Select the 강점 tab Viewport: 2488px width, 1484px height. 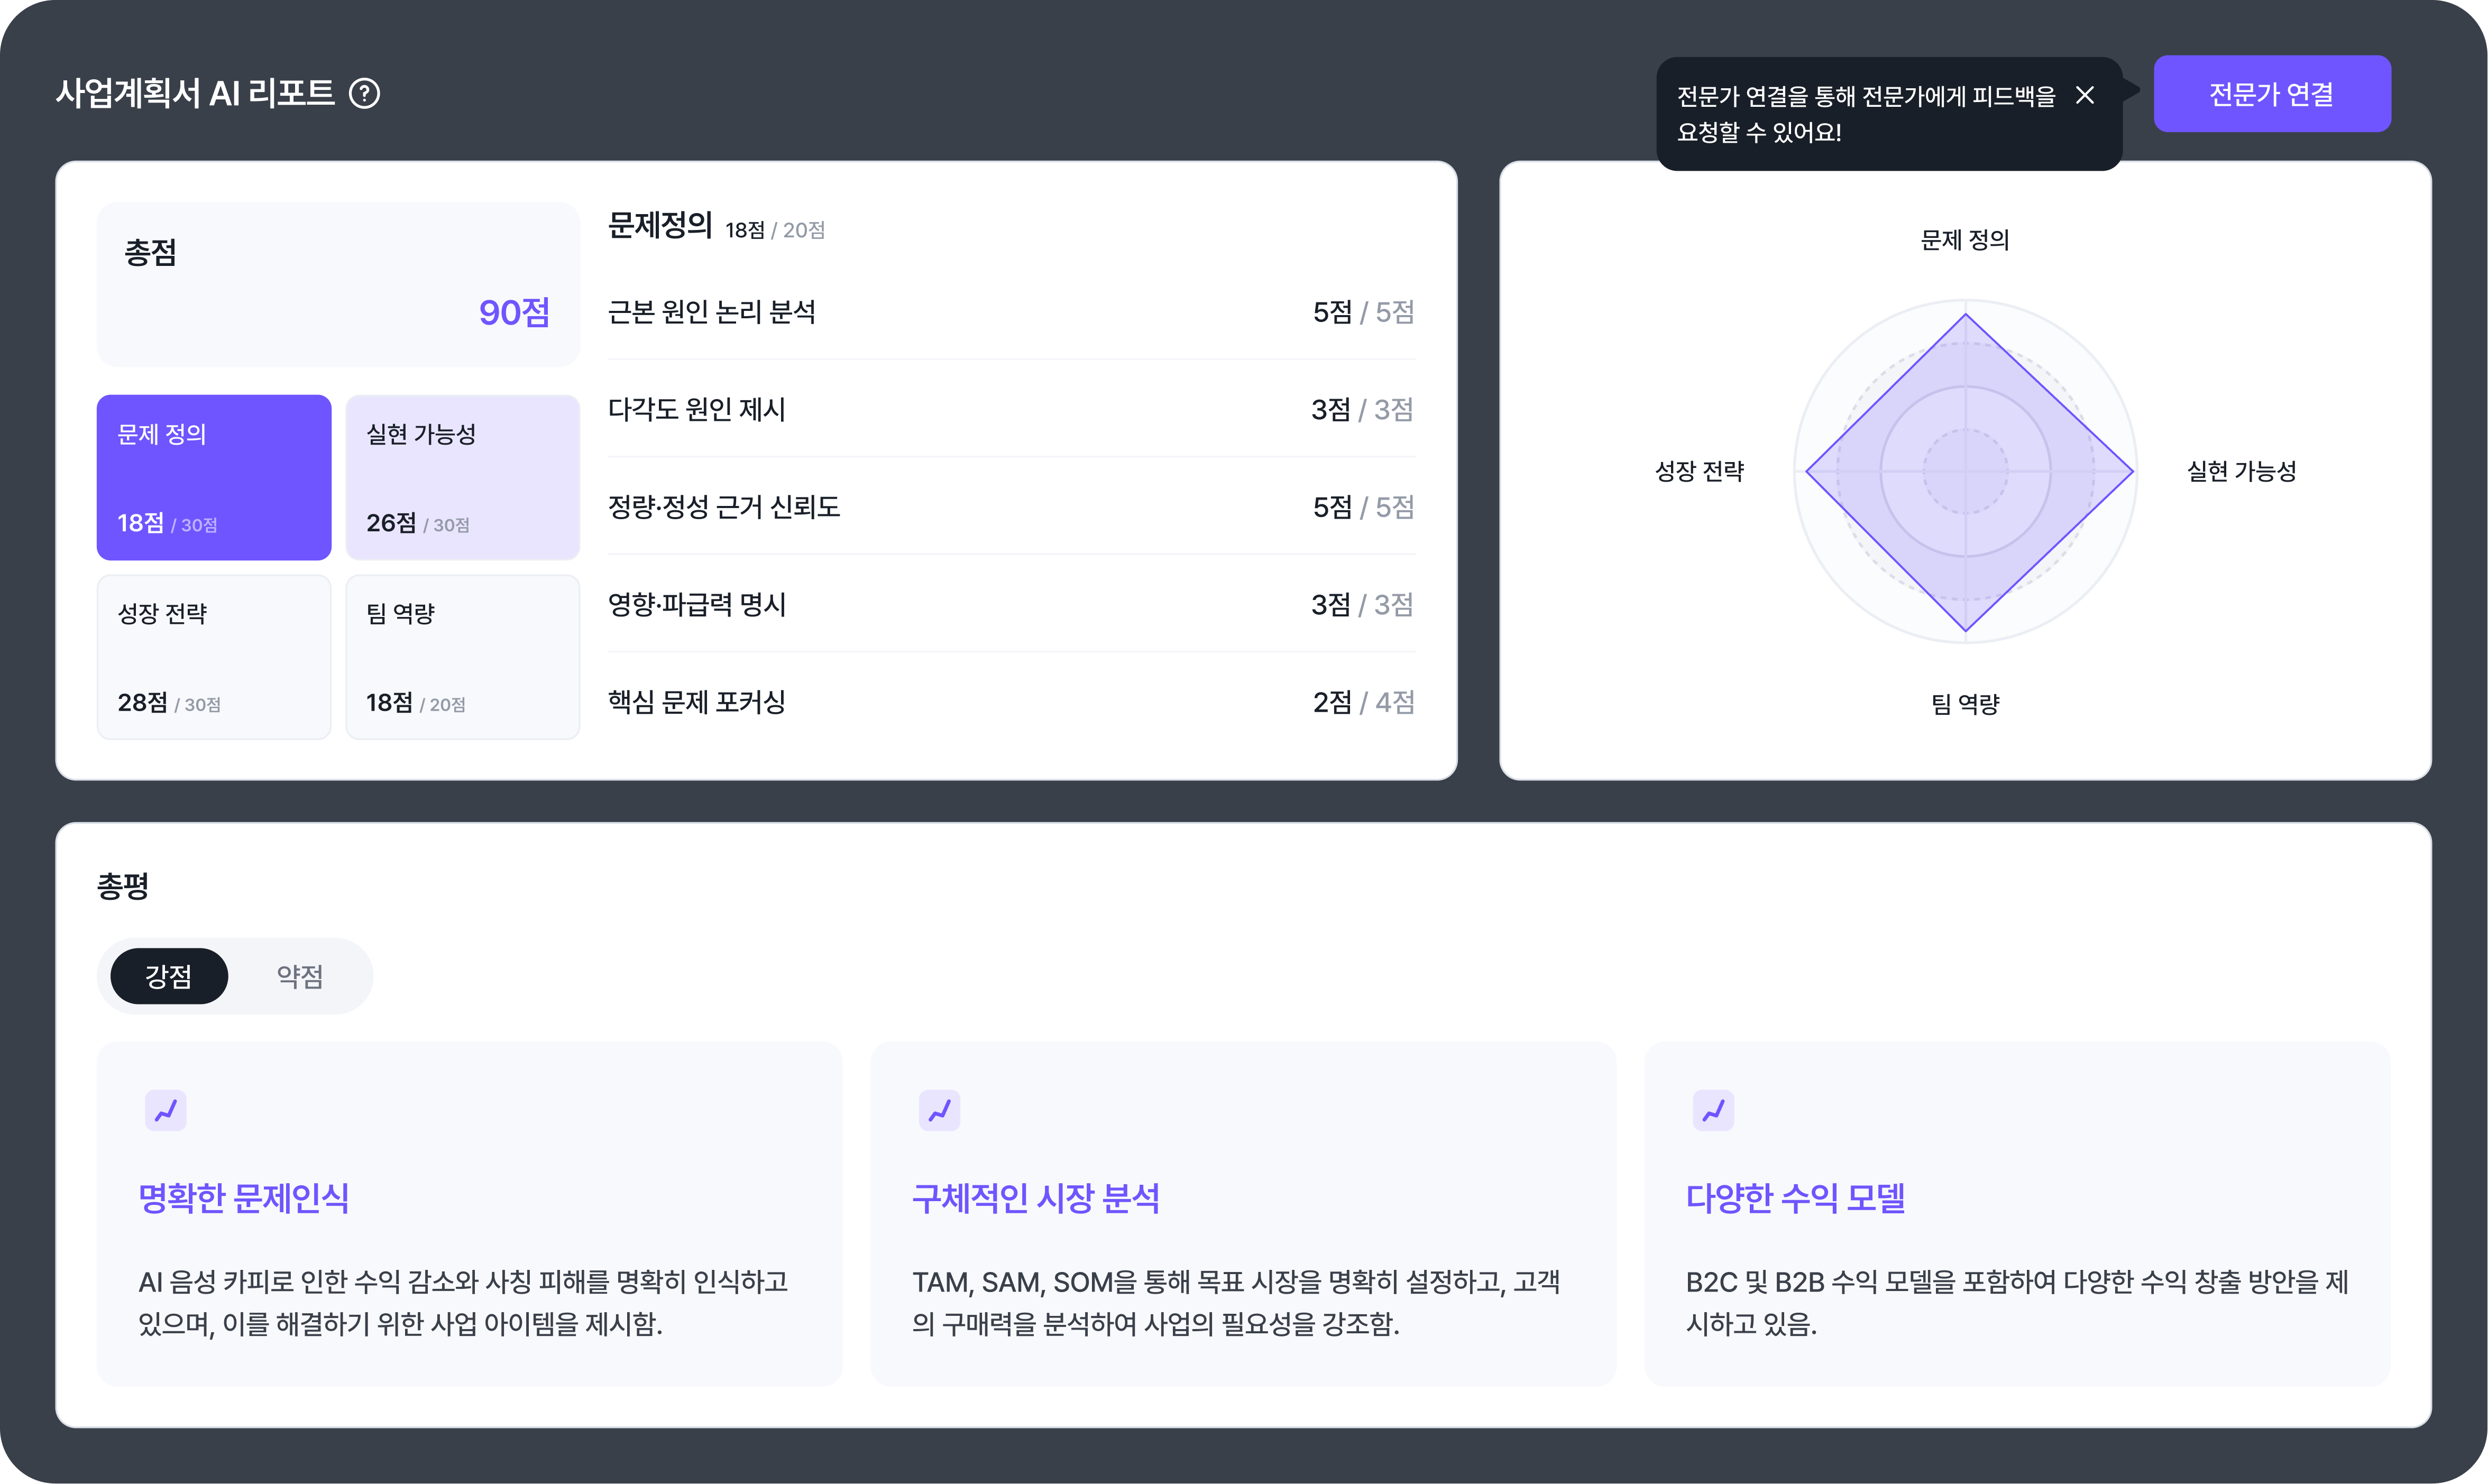(169, 976)
